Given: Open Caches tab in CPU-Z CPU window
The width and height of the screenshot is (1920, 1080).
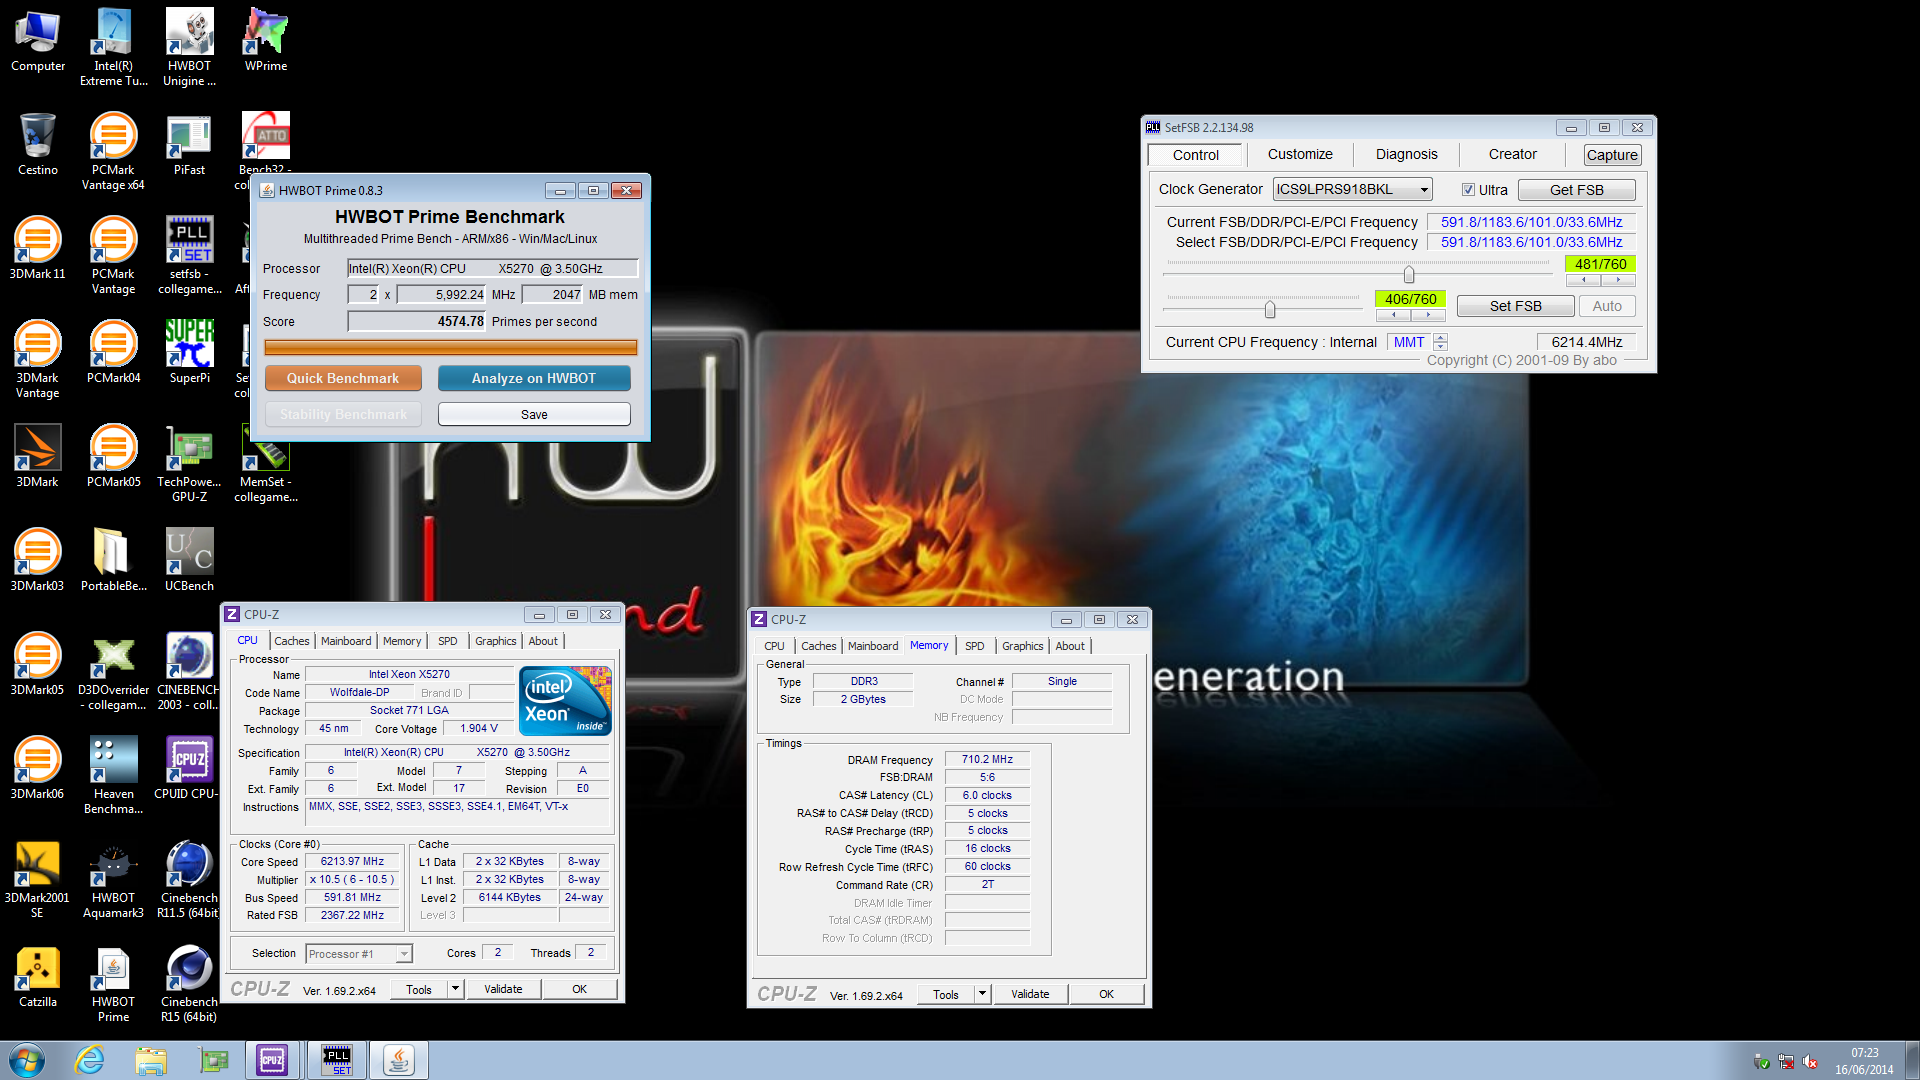Looking at the screenshot, I should [292, 641].
